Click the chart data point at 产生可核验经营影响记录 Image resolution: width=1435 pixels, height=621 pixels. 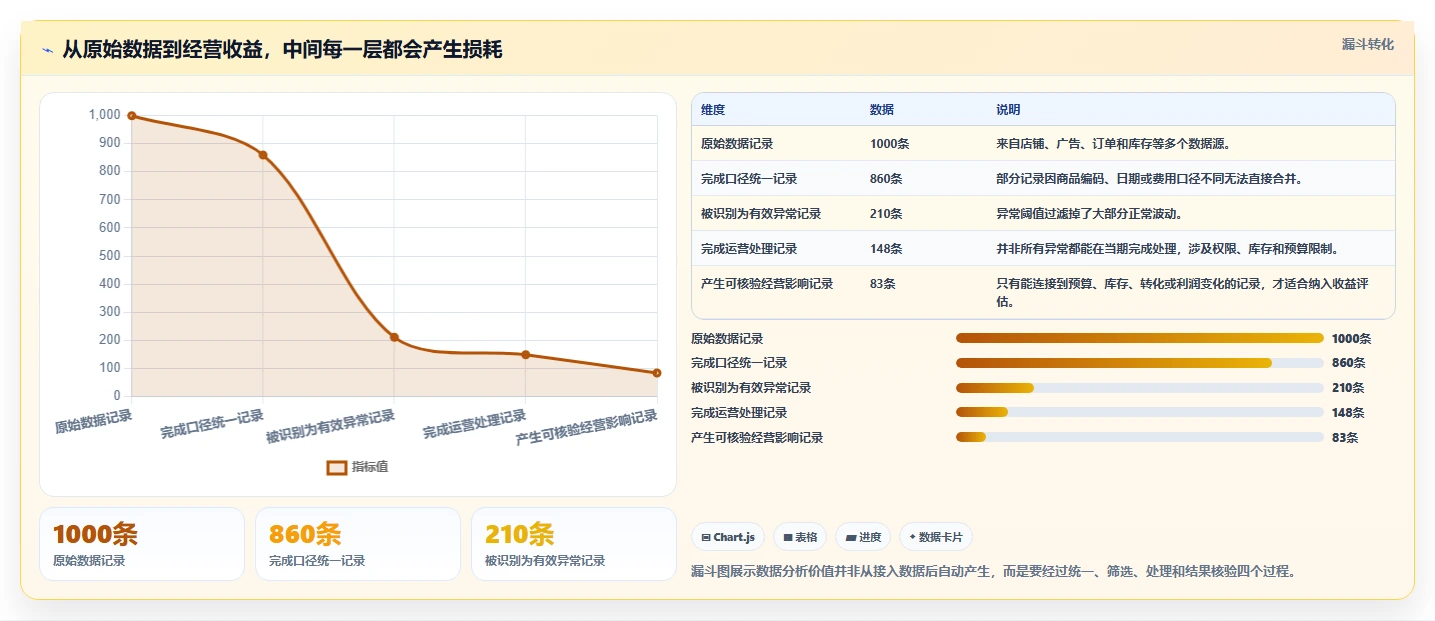(657, 373)
